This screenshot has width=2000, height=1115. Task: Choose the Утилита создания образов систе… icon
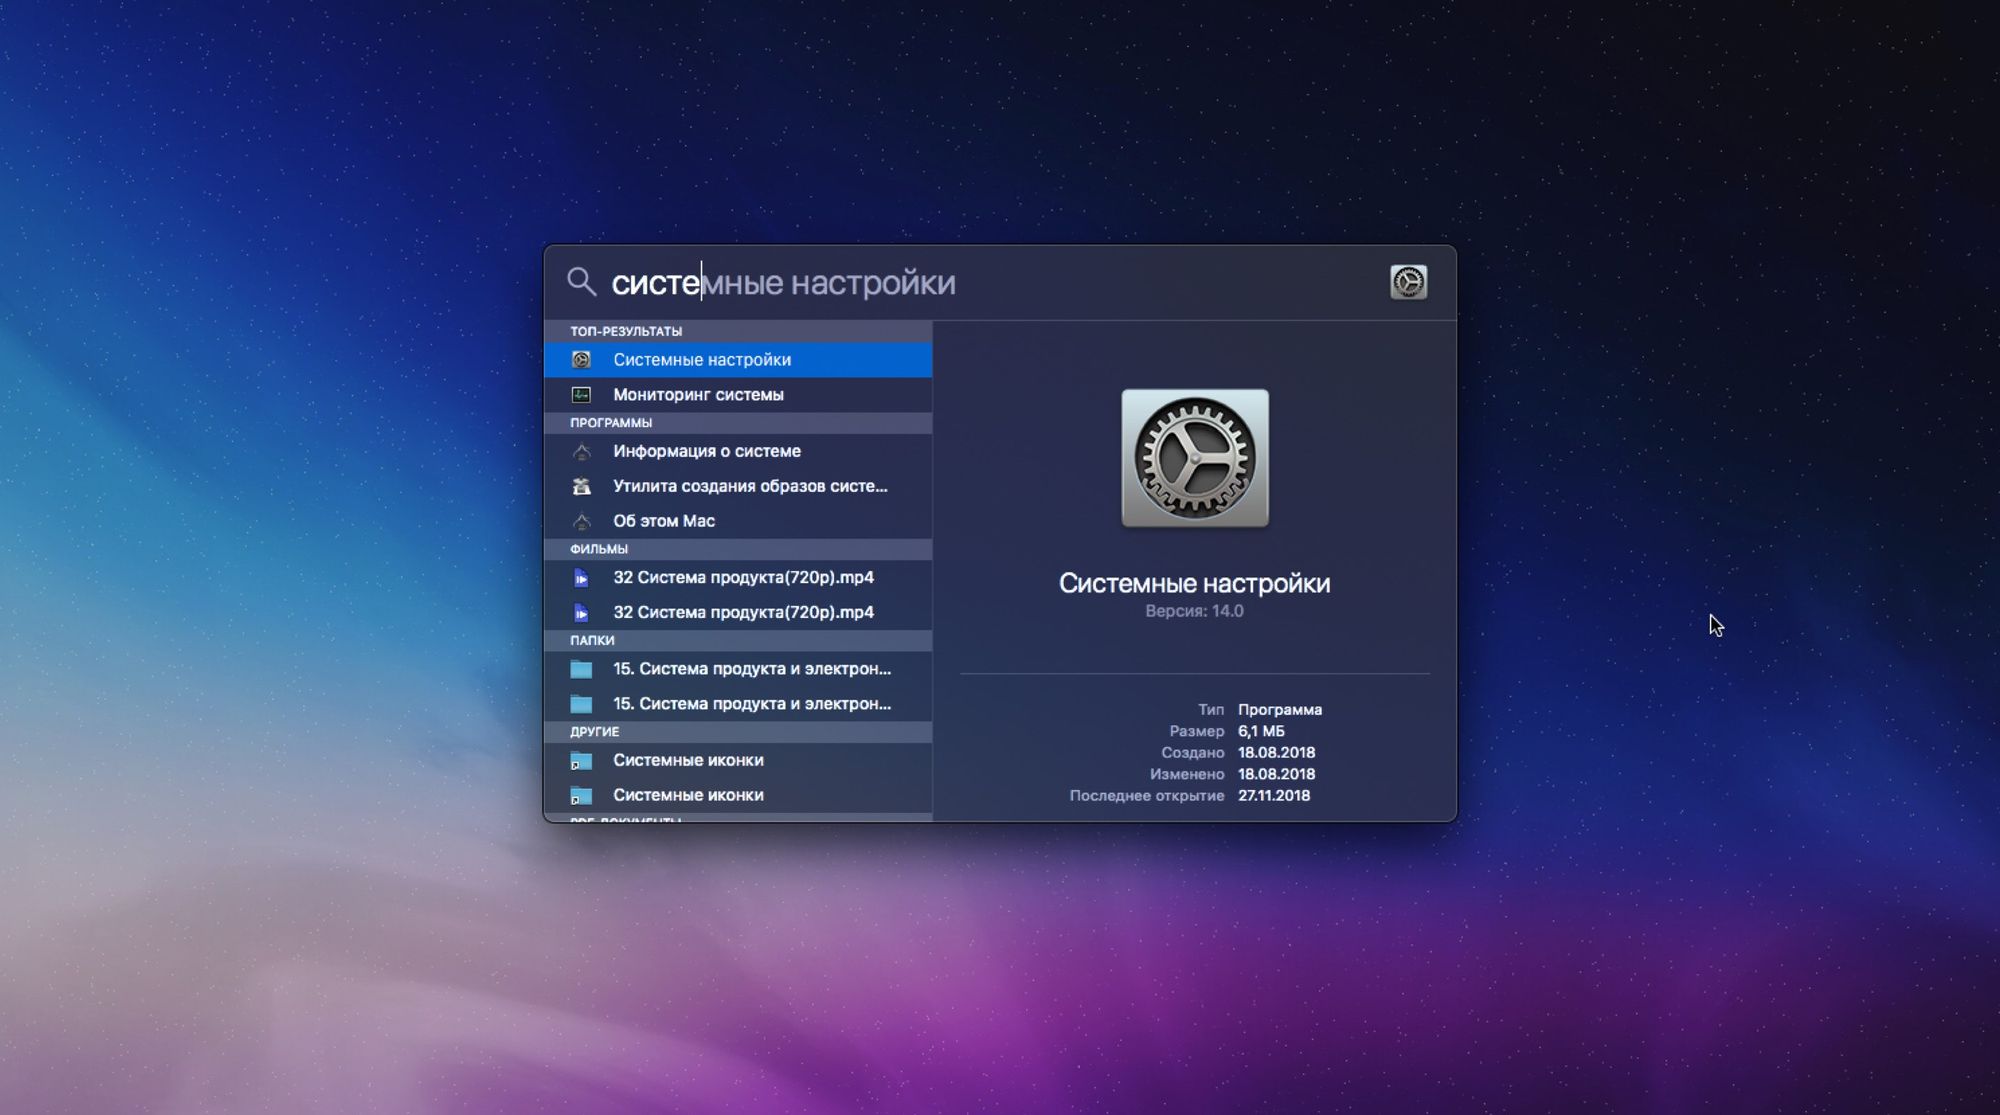581,486
